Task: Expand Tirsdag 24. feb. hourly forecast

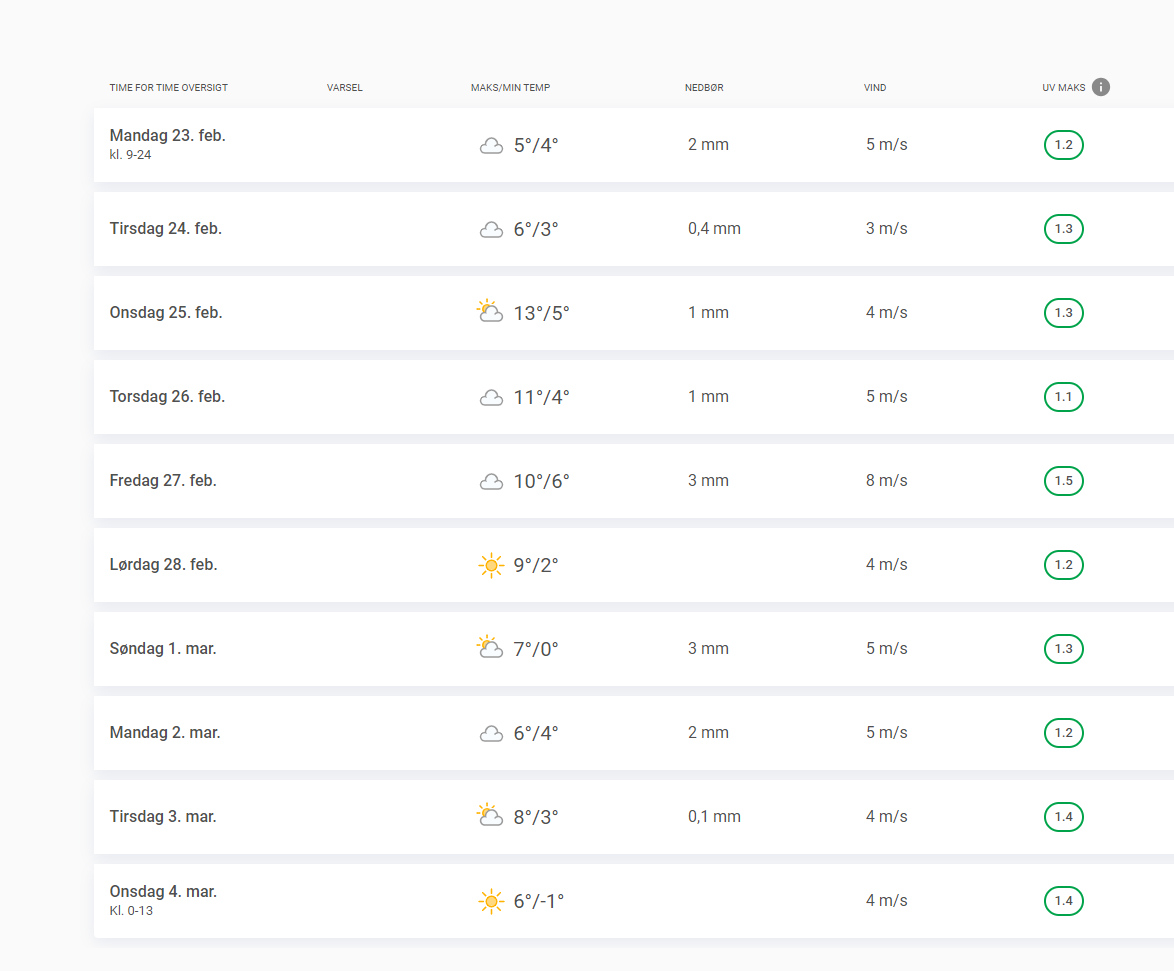Action: [166, 229]
